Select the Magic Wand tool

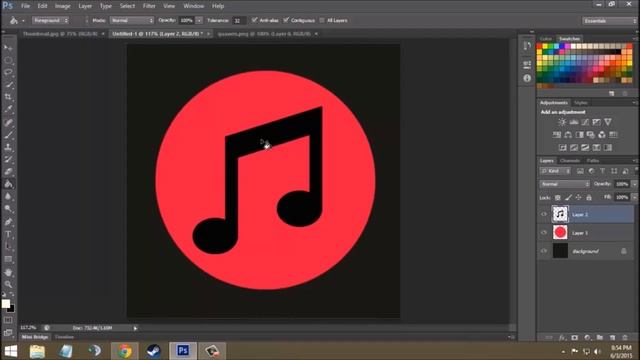click(8, 85)
